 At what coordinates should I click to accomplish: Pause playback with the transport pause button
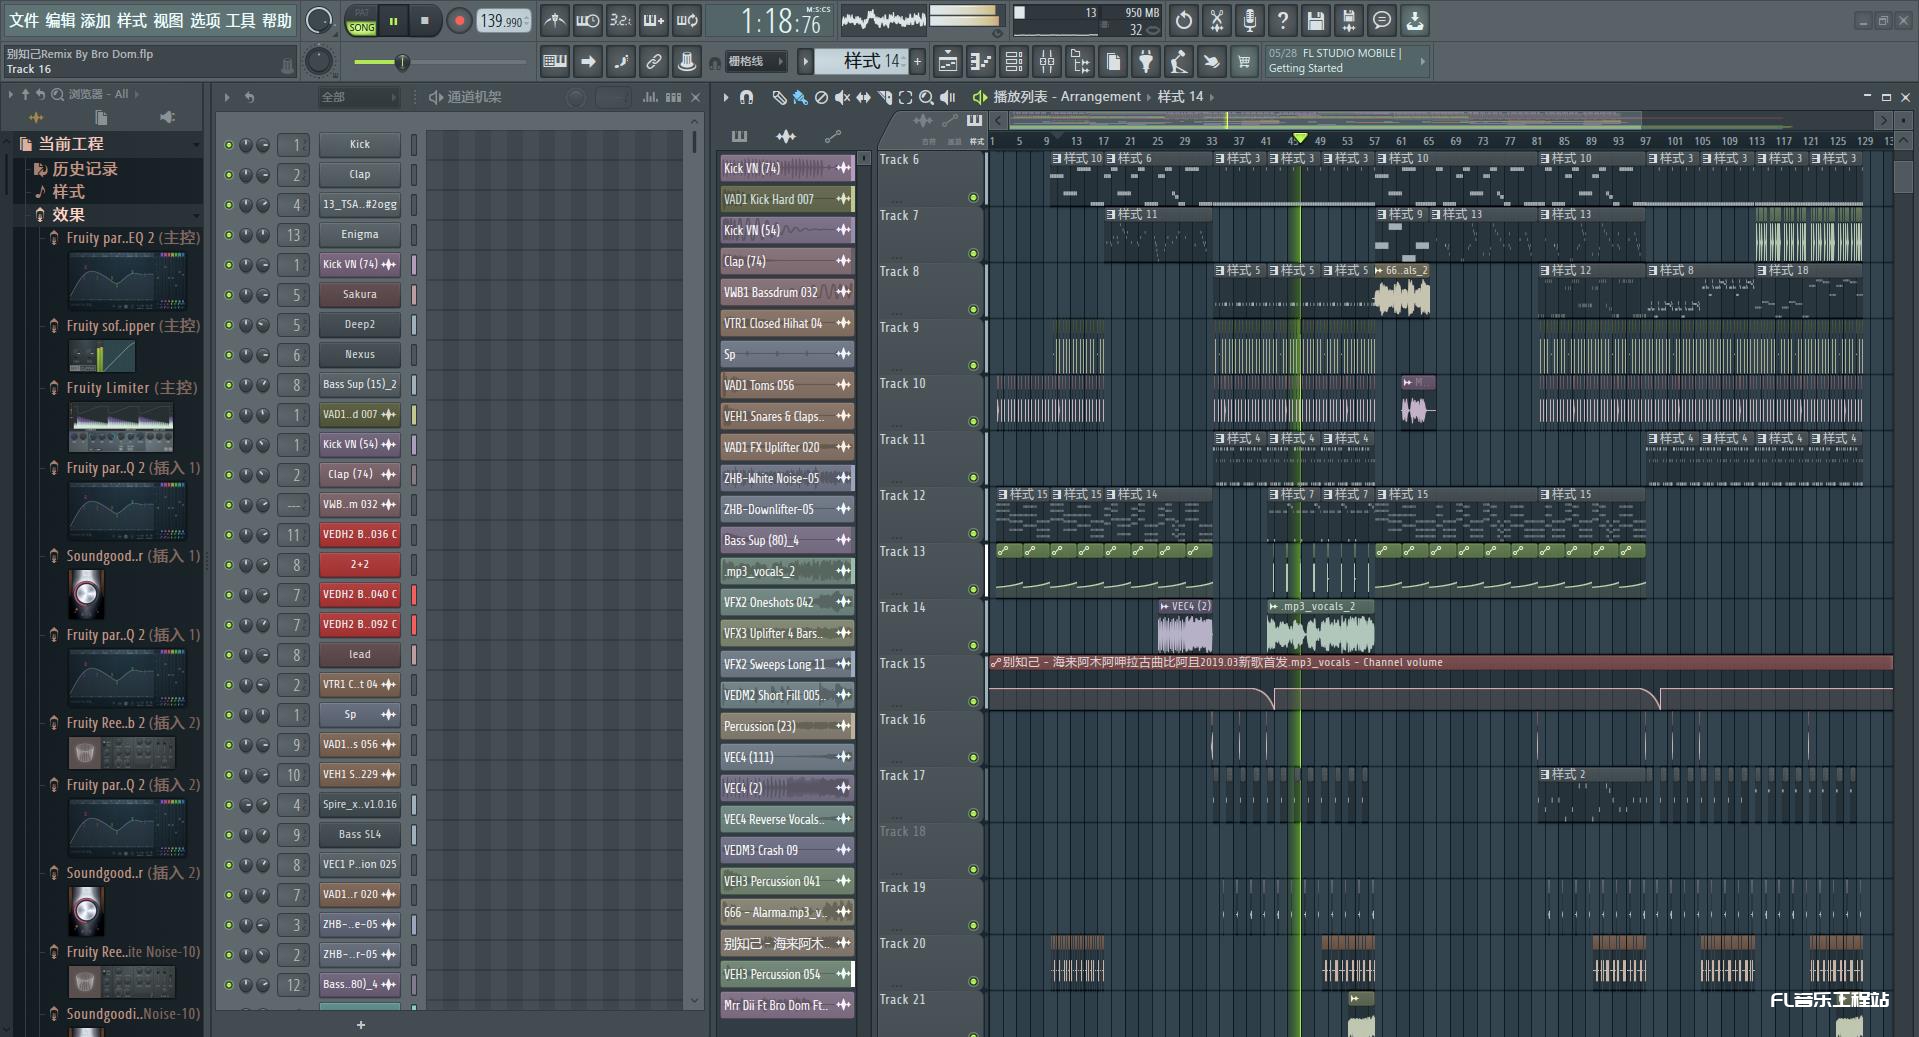tap(393, 20)
